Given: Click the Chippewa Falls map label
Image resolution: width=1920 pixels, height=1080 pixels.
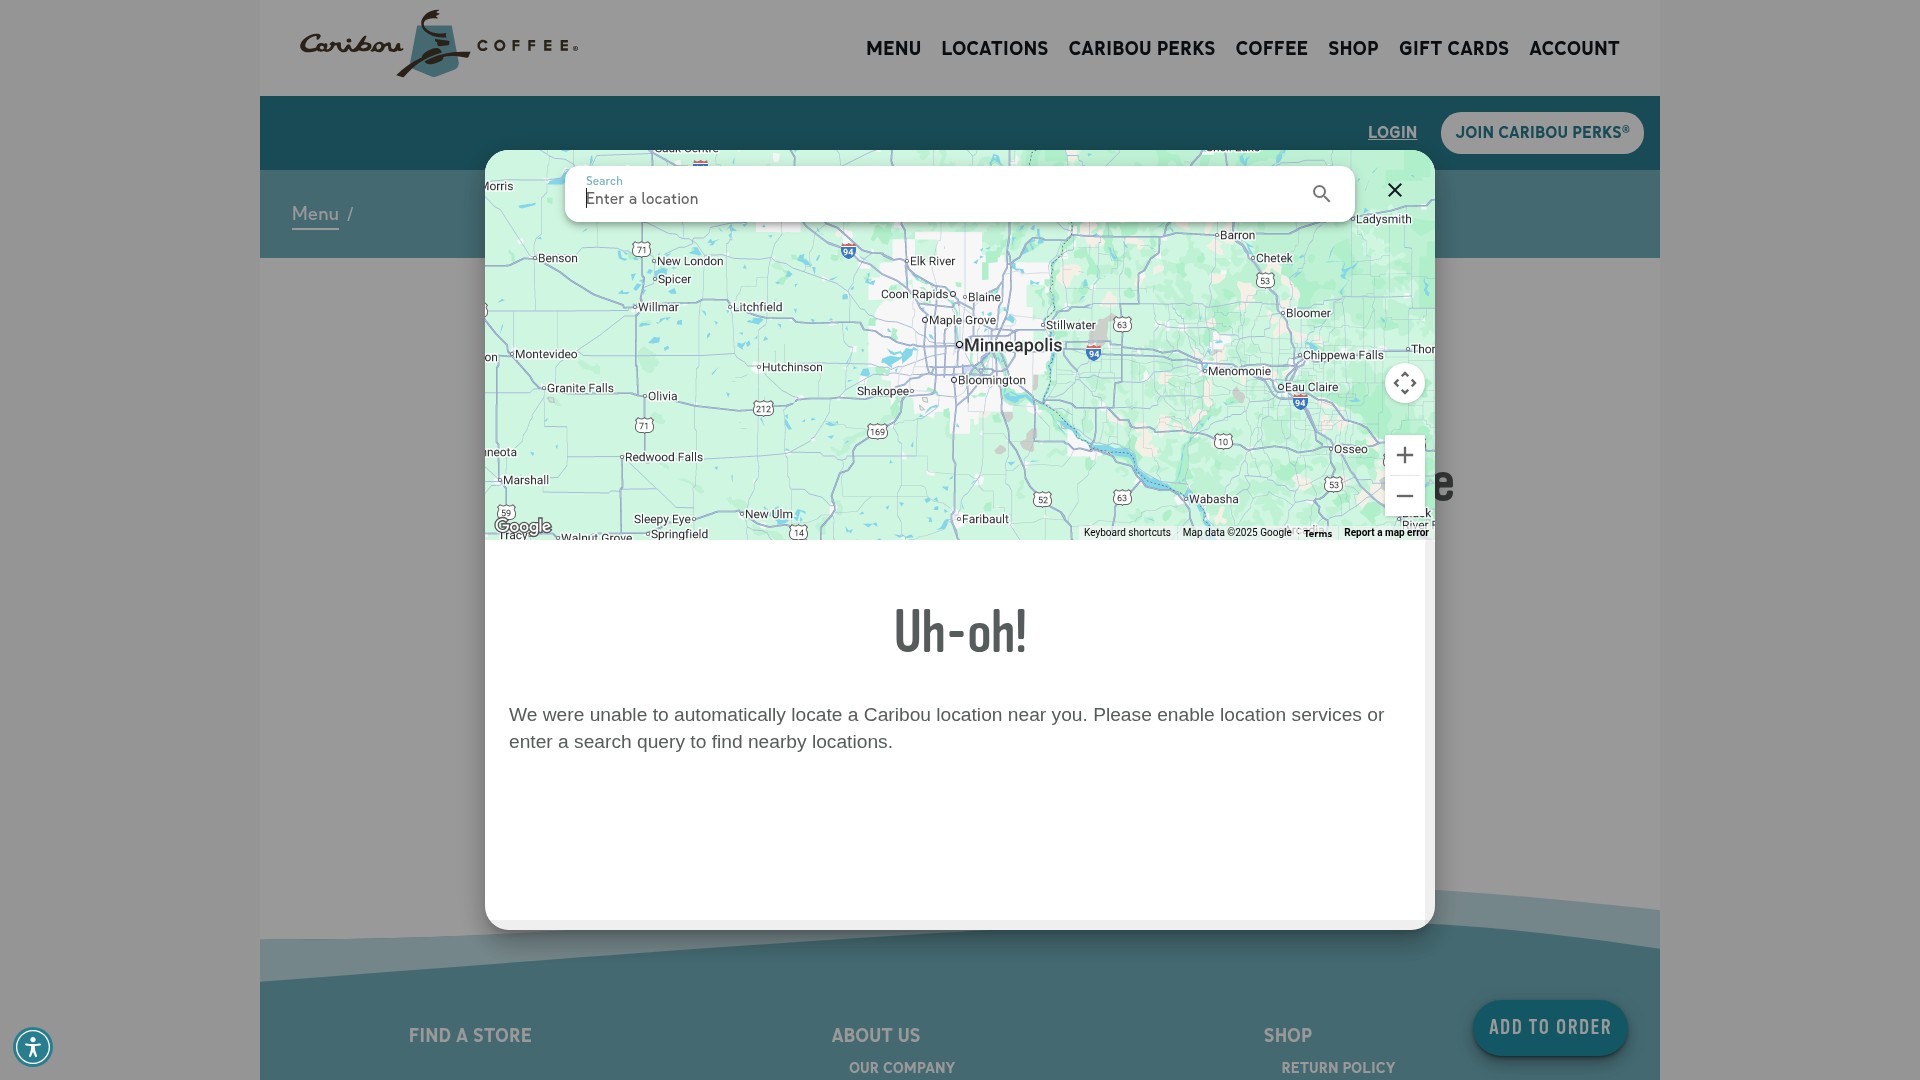Looking at the screenshot, I should click(x=1343, y=355).
